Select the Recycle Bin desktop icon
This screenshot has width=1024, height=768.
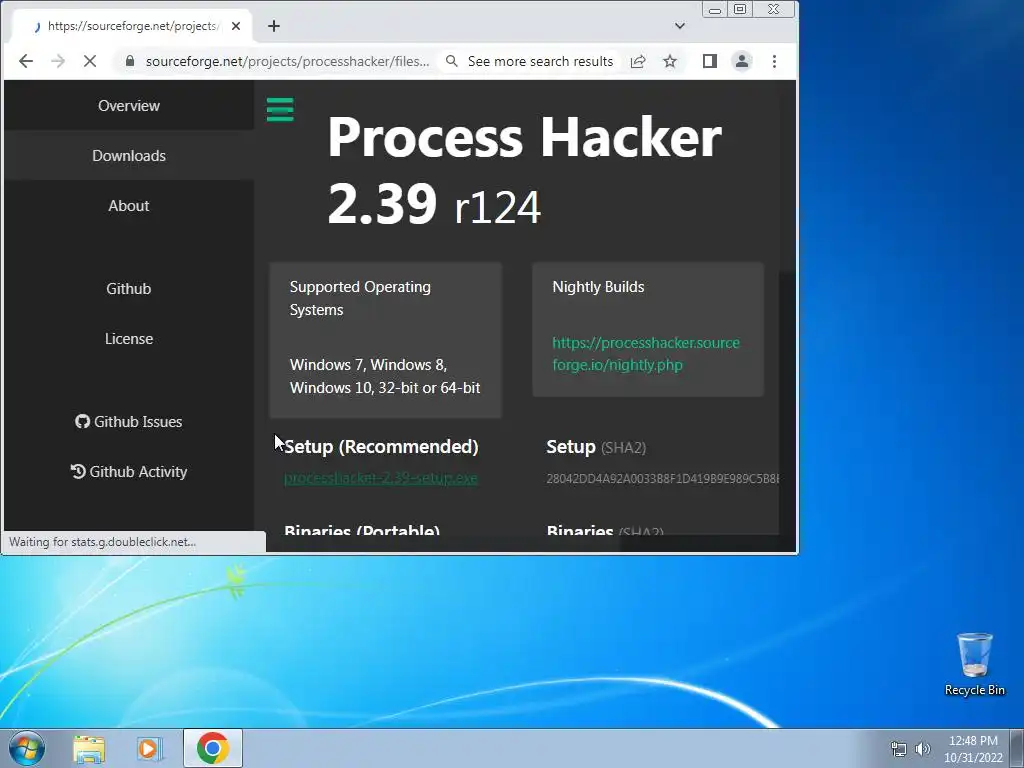point(974,665)
